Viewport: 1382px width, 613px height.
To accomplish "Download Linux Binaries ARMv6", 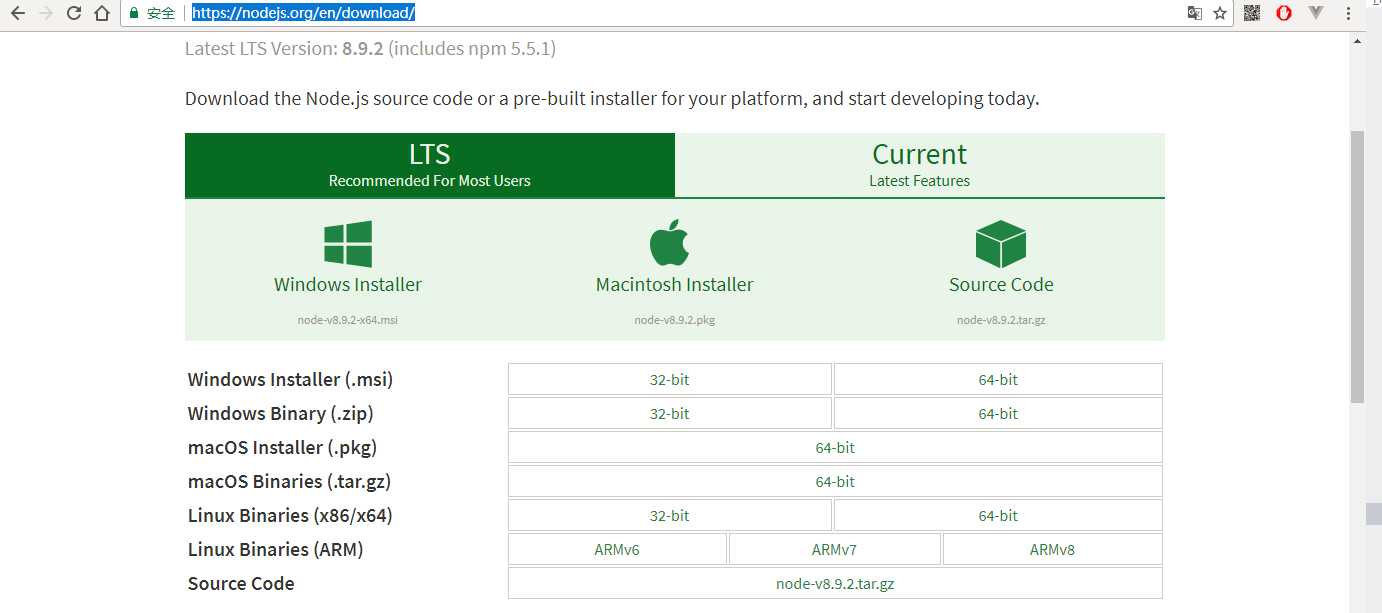I will [x=617, y=549].
